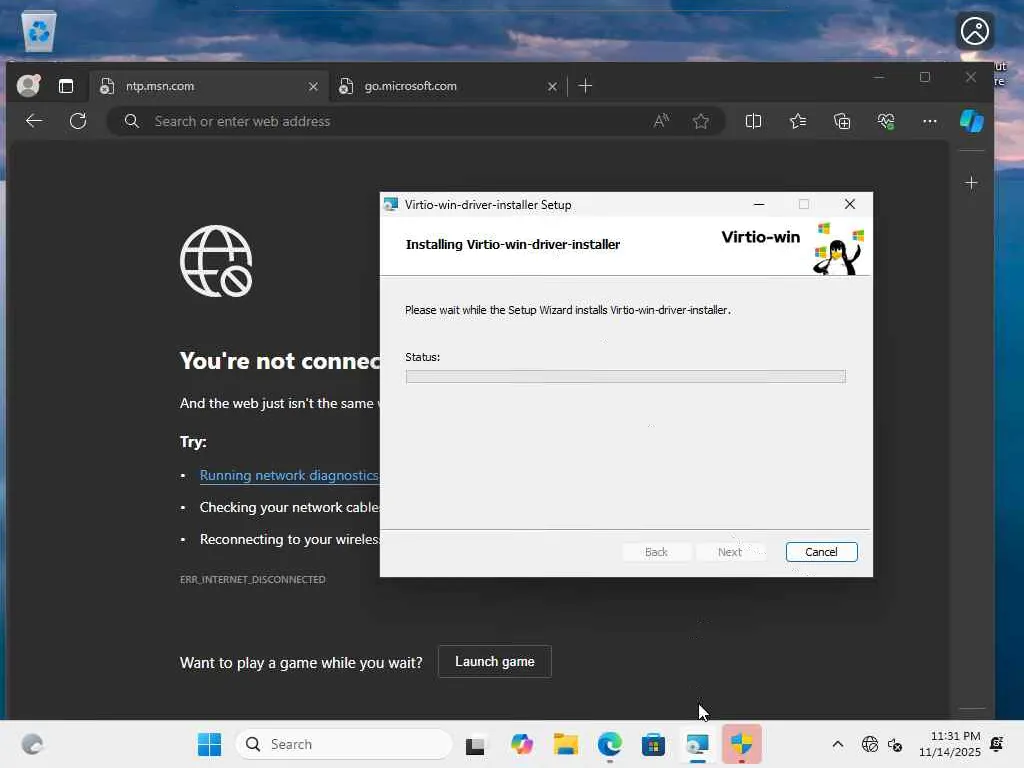Add an app to Edge sidebar

click(971, 183)
